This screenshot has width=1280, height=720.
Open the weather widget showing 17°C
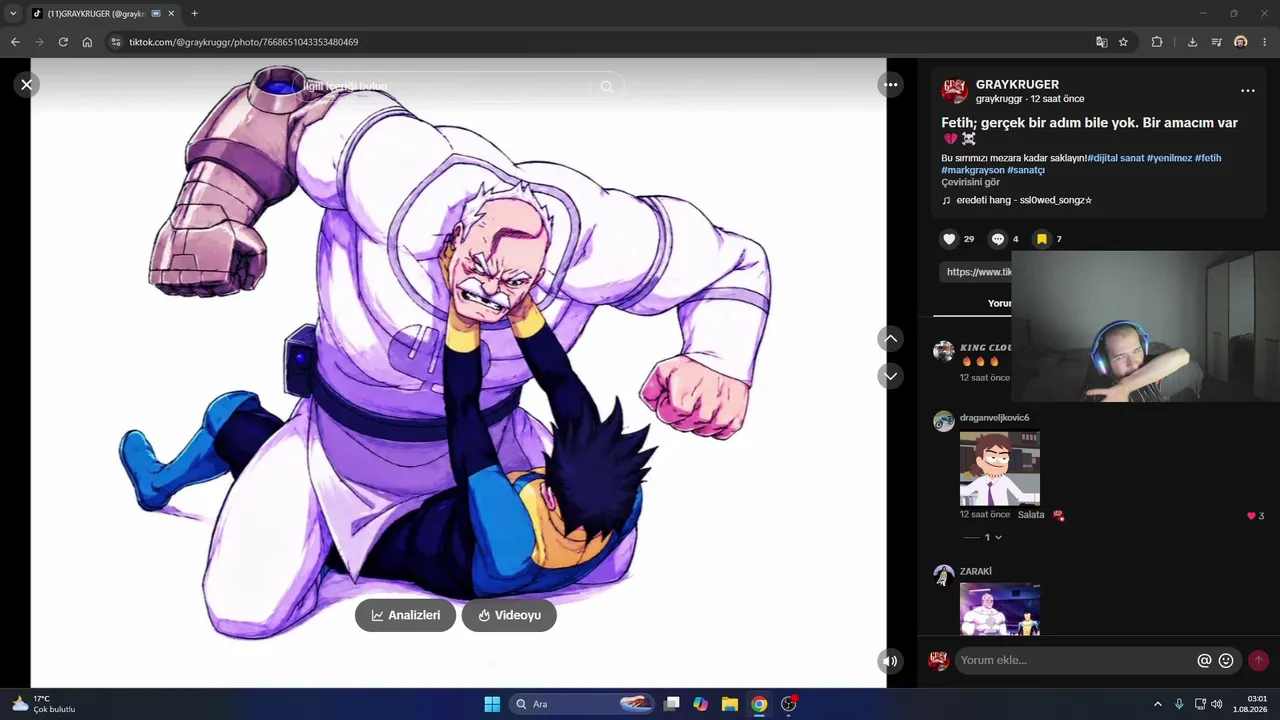point(42,704)
